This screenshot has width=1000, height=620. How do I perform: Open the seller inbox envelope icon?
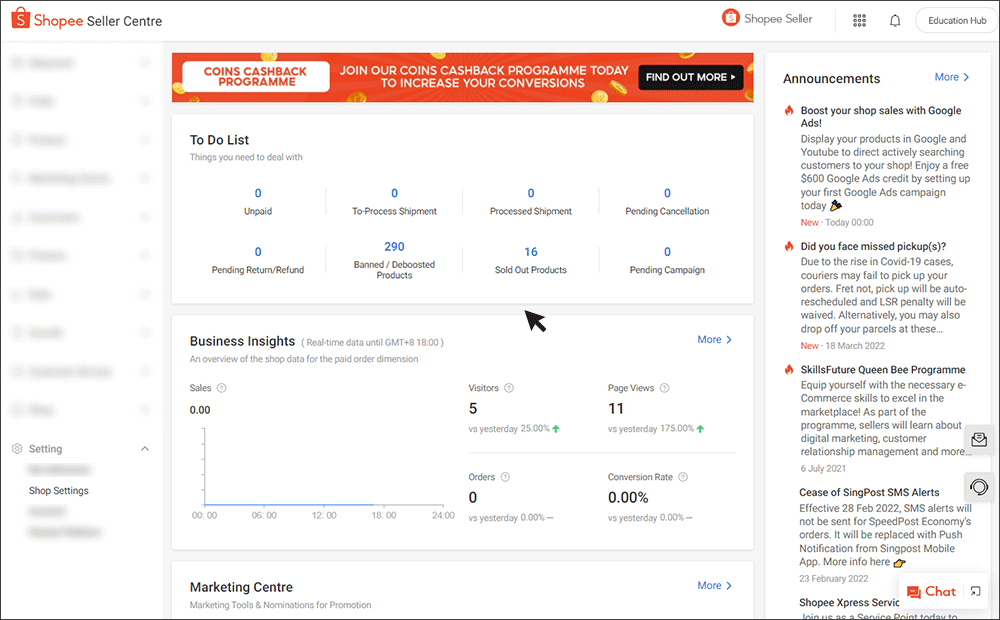point(979,440)
